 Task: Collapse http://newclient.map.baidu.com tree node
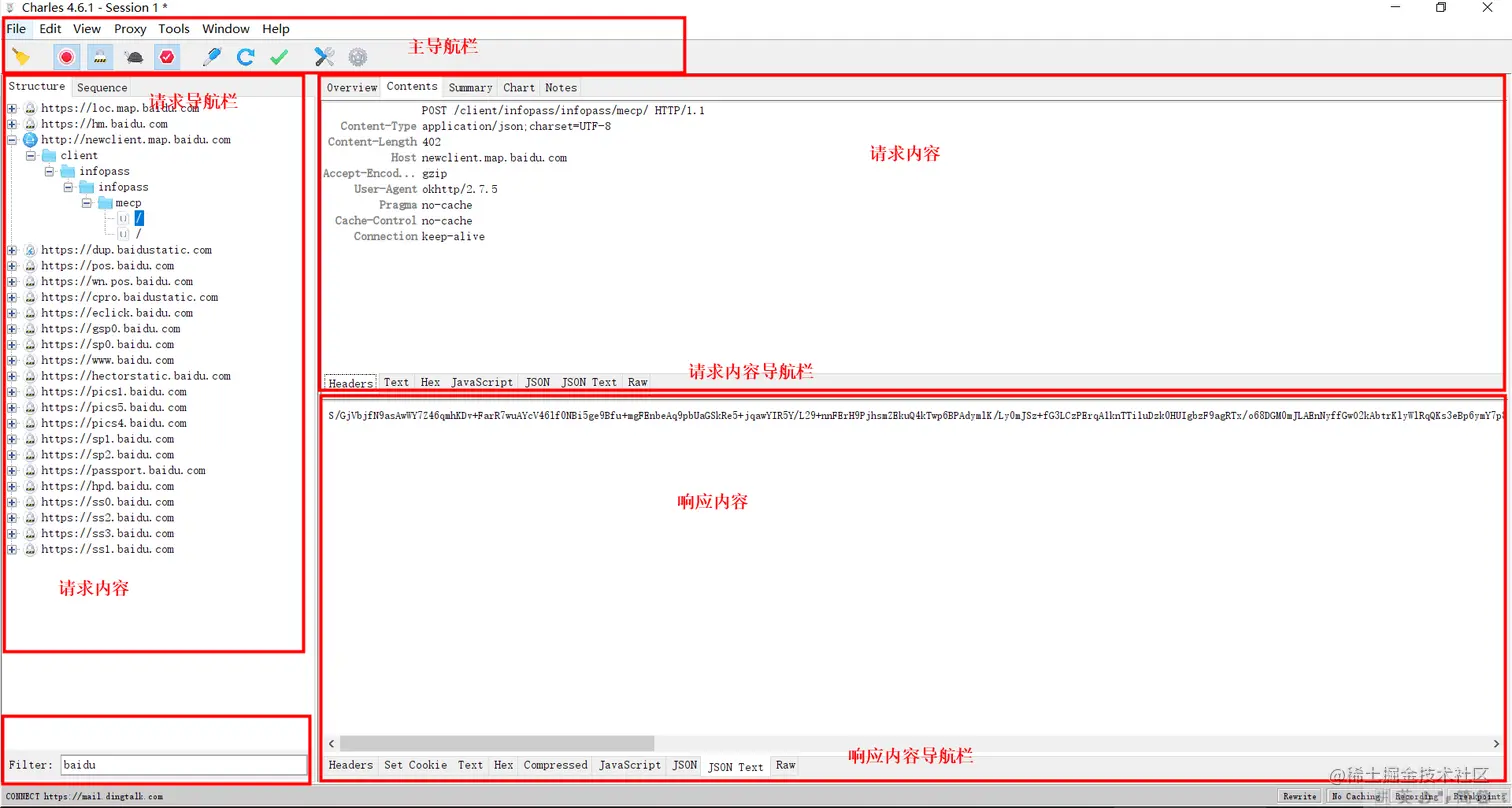point(12,140)
